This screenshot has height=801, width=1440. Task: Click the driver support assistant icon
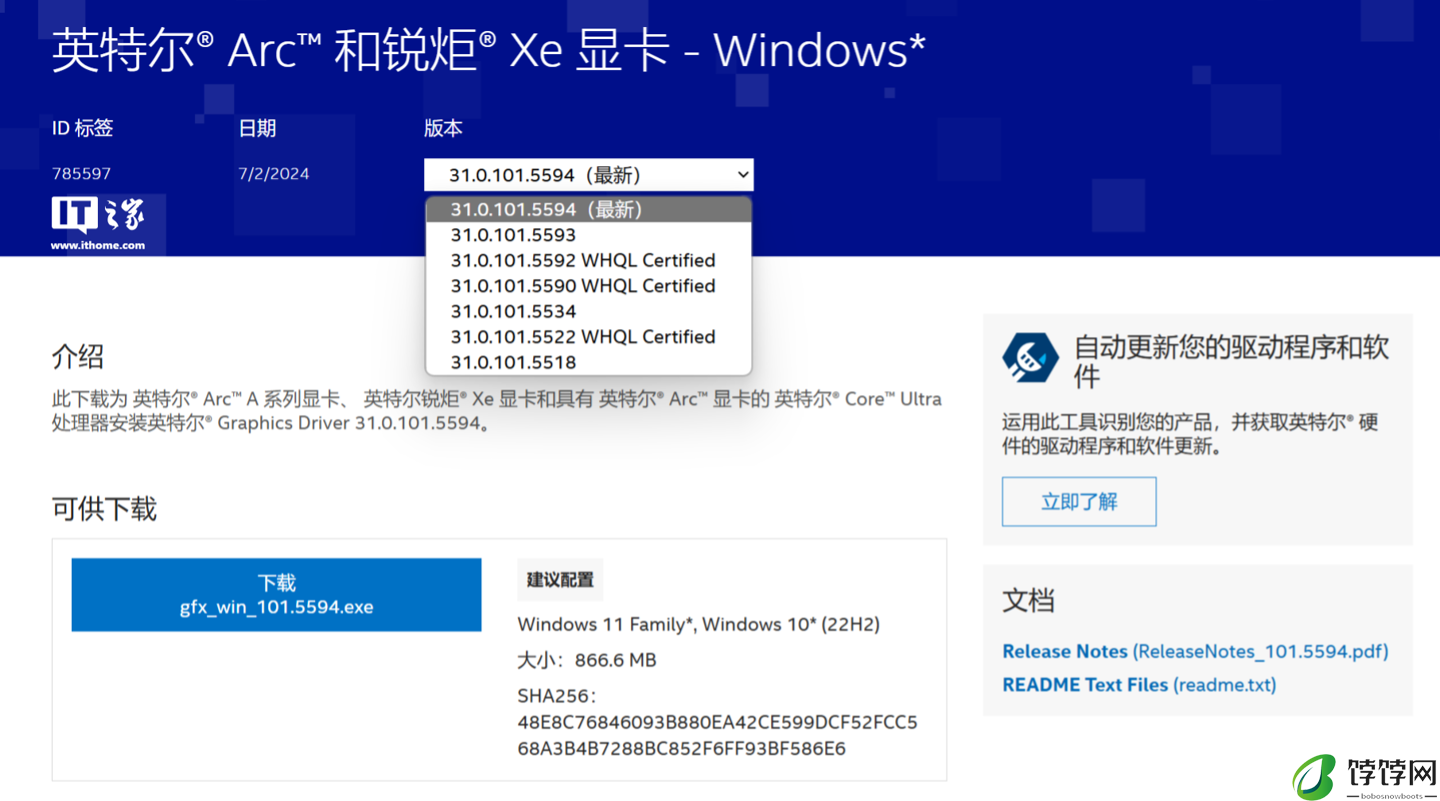pos(1030,358)
